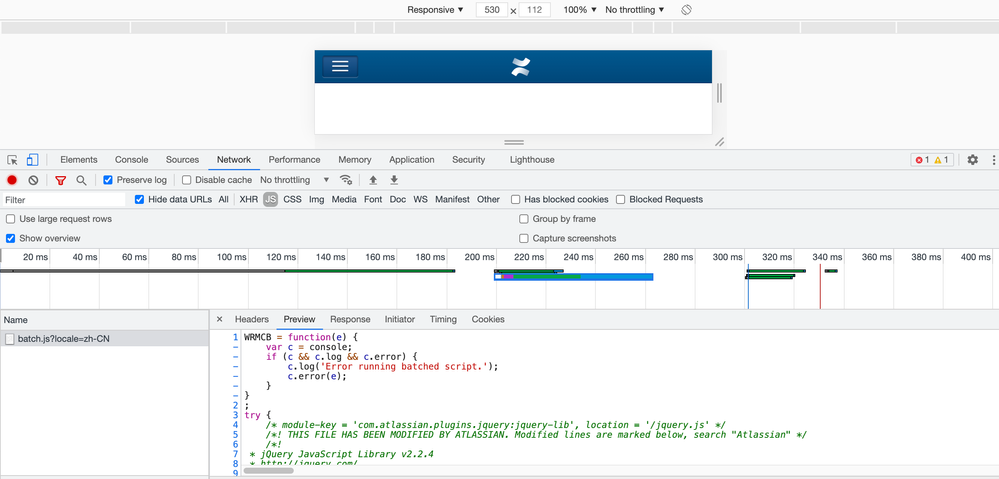
Task: Switch to the Elements tab
Action: [79, 160]
